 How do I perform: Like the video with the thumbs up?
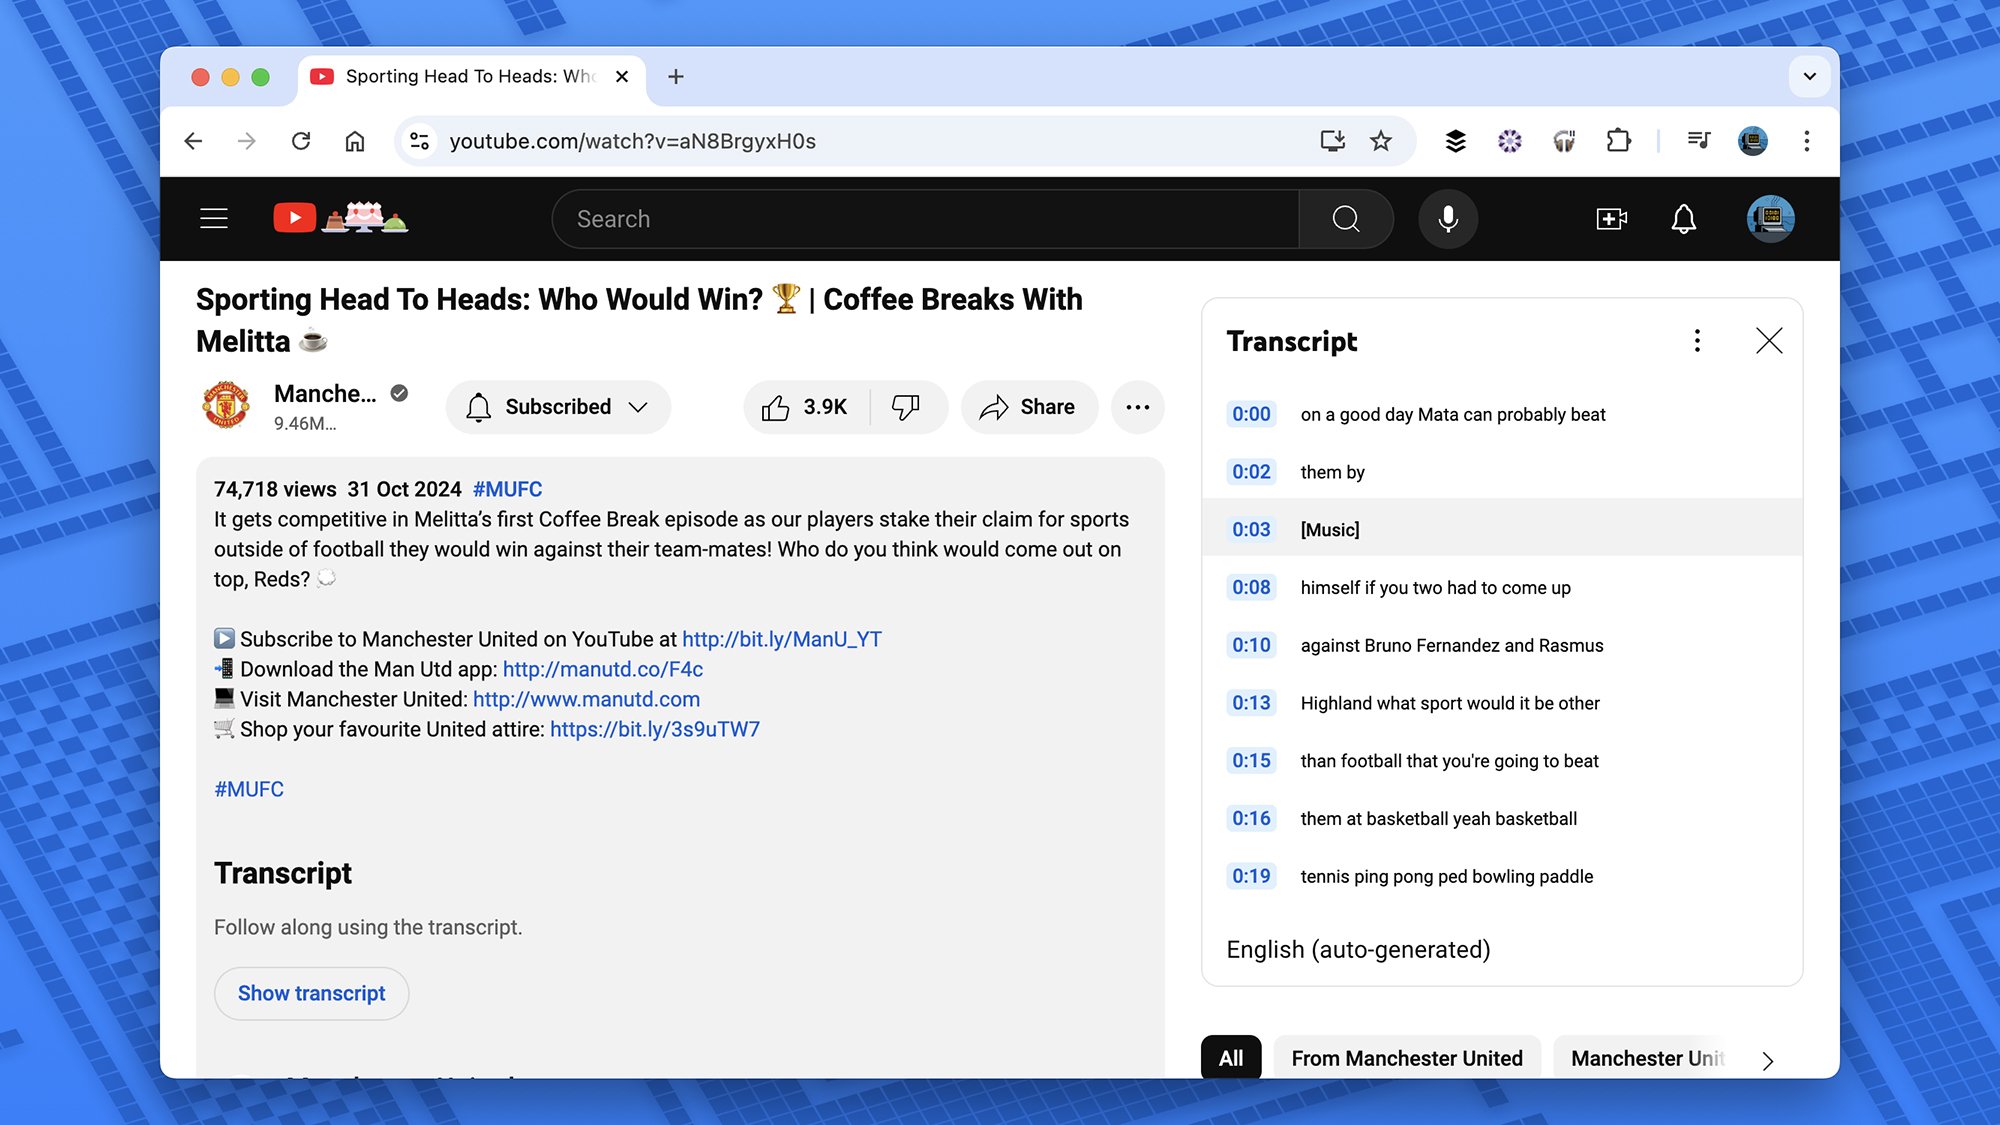point(806,407)
